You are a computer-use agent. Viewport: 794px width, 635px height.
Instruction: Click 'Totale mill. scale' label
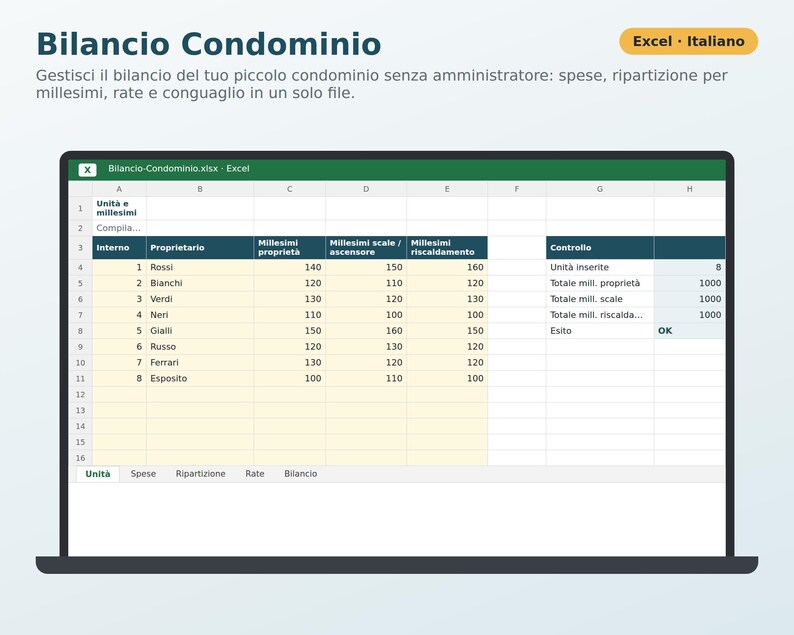[x=600, y=299]
